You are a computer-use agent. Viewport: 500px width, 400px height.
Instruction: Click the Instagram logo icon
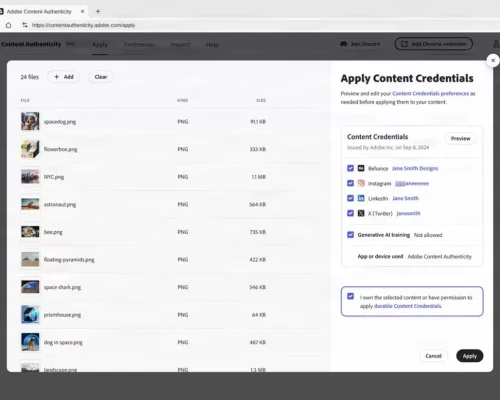[361, 183]
